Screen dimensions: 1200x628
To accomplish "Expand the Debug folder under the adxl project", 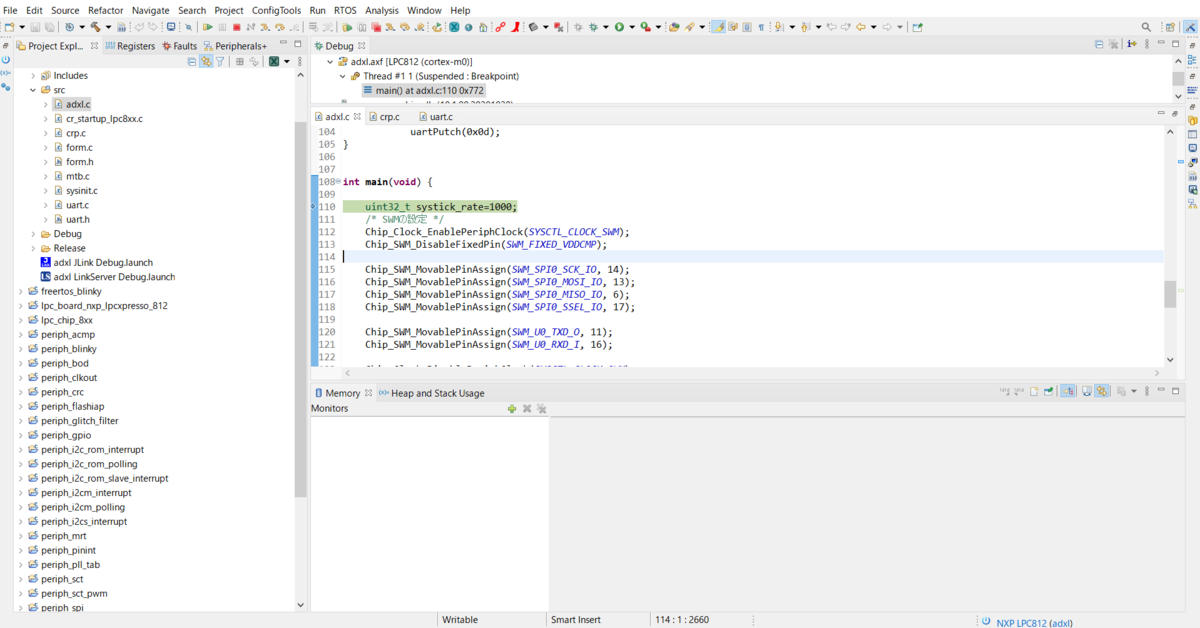I will [x=33, y=234].
